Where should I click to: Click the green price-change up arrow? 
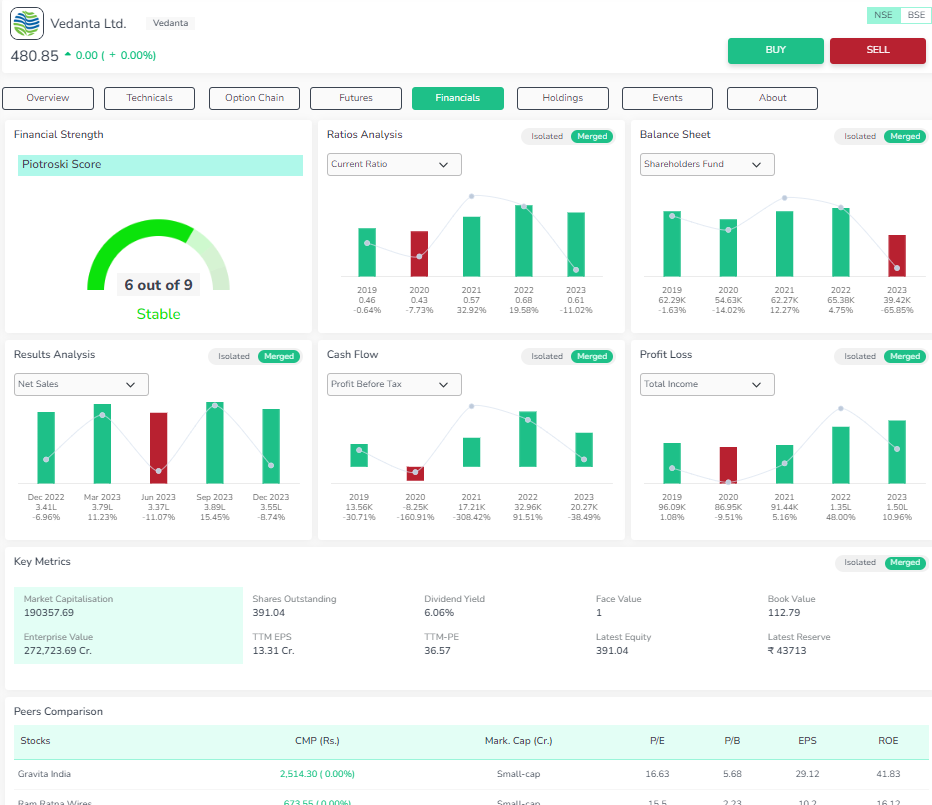click(x=68, y=55)
